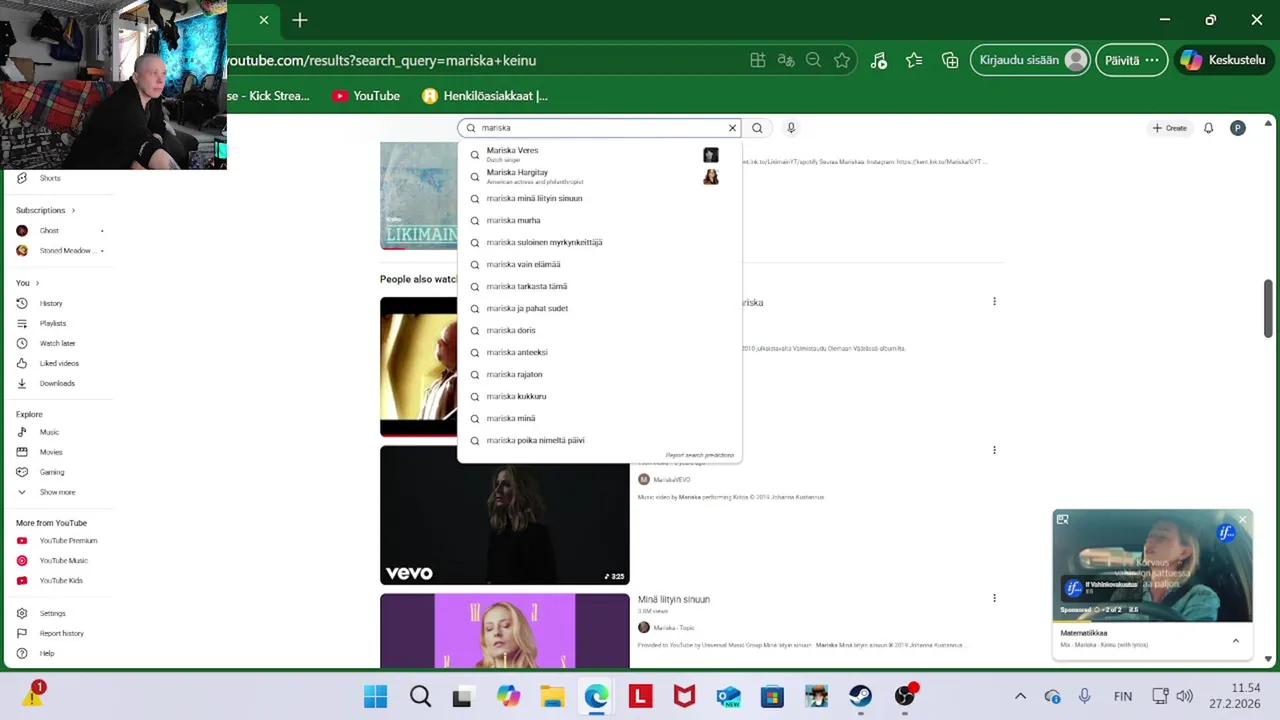Open Watch later in the sidebar
This screenshot has height=720, width=1280.
58,343
